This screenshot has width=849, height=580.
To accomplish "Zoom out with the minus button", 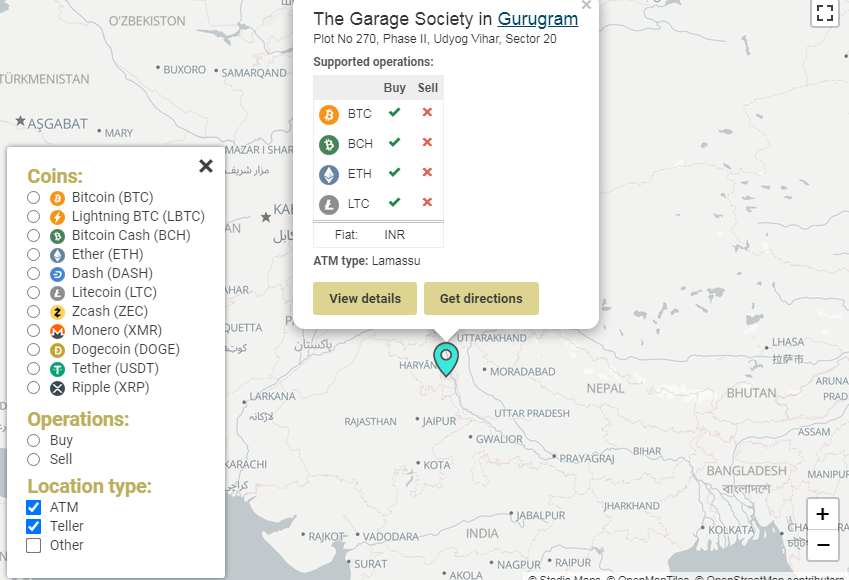I will pos(822,545).
